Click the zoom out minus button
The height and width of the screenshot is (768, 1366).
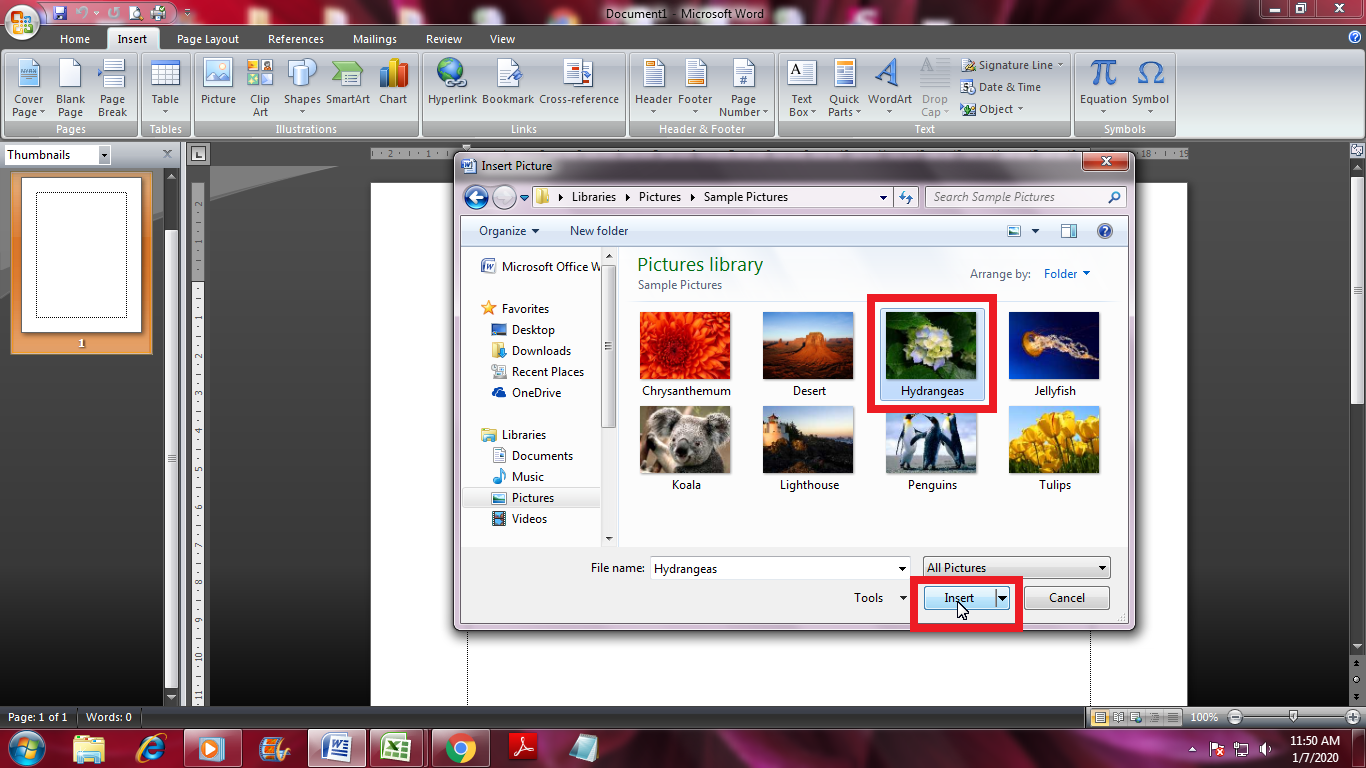click(1236, 717)
